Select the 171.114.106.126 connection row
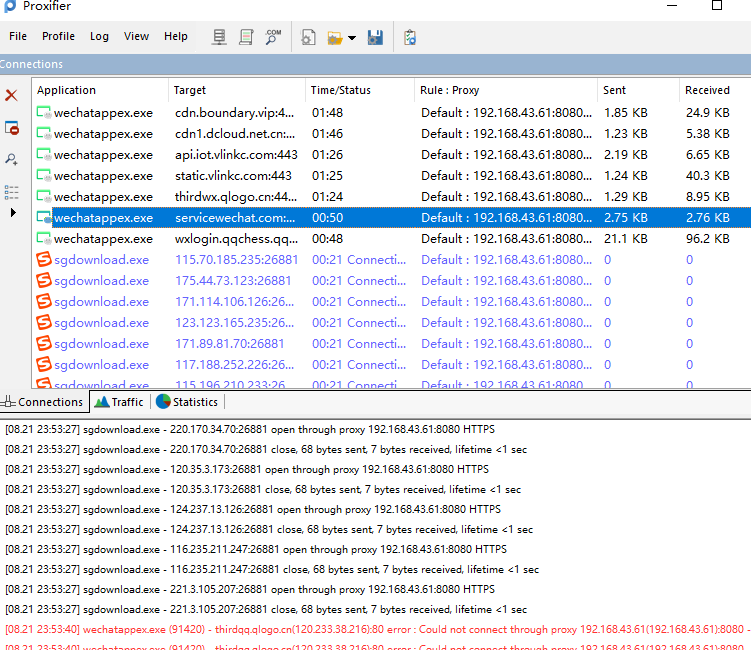 click(392, 302)
